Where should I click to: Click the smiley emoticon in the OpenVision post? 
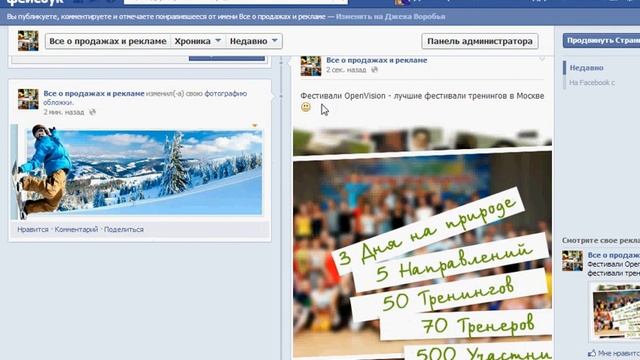coord(306,107)
